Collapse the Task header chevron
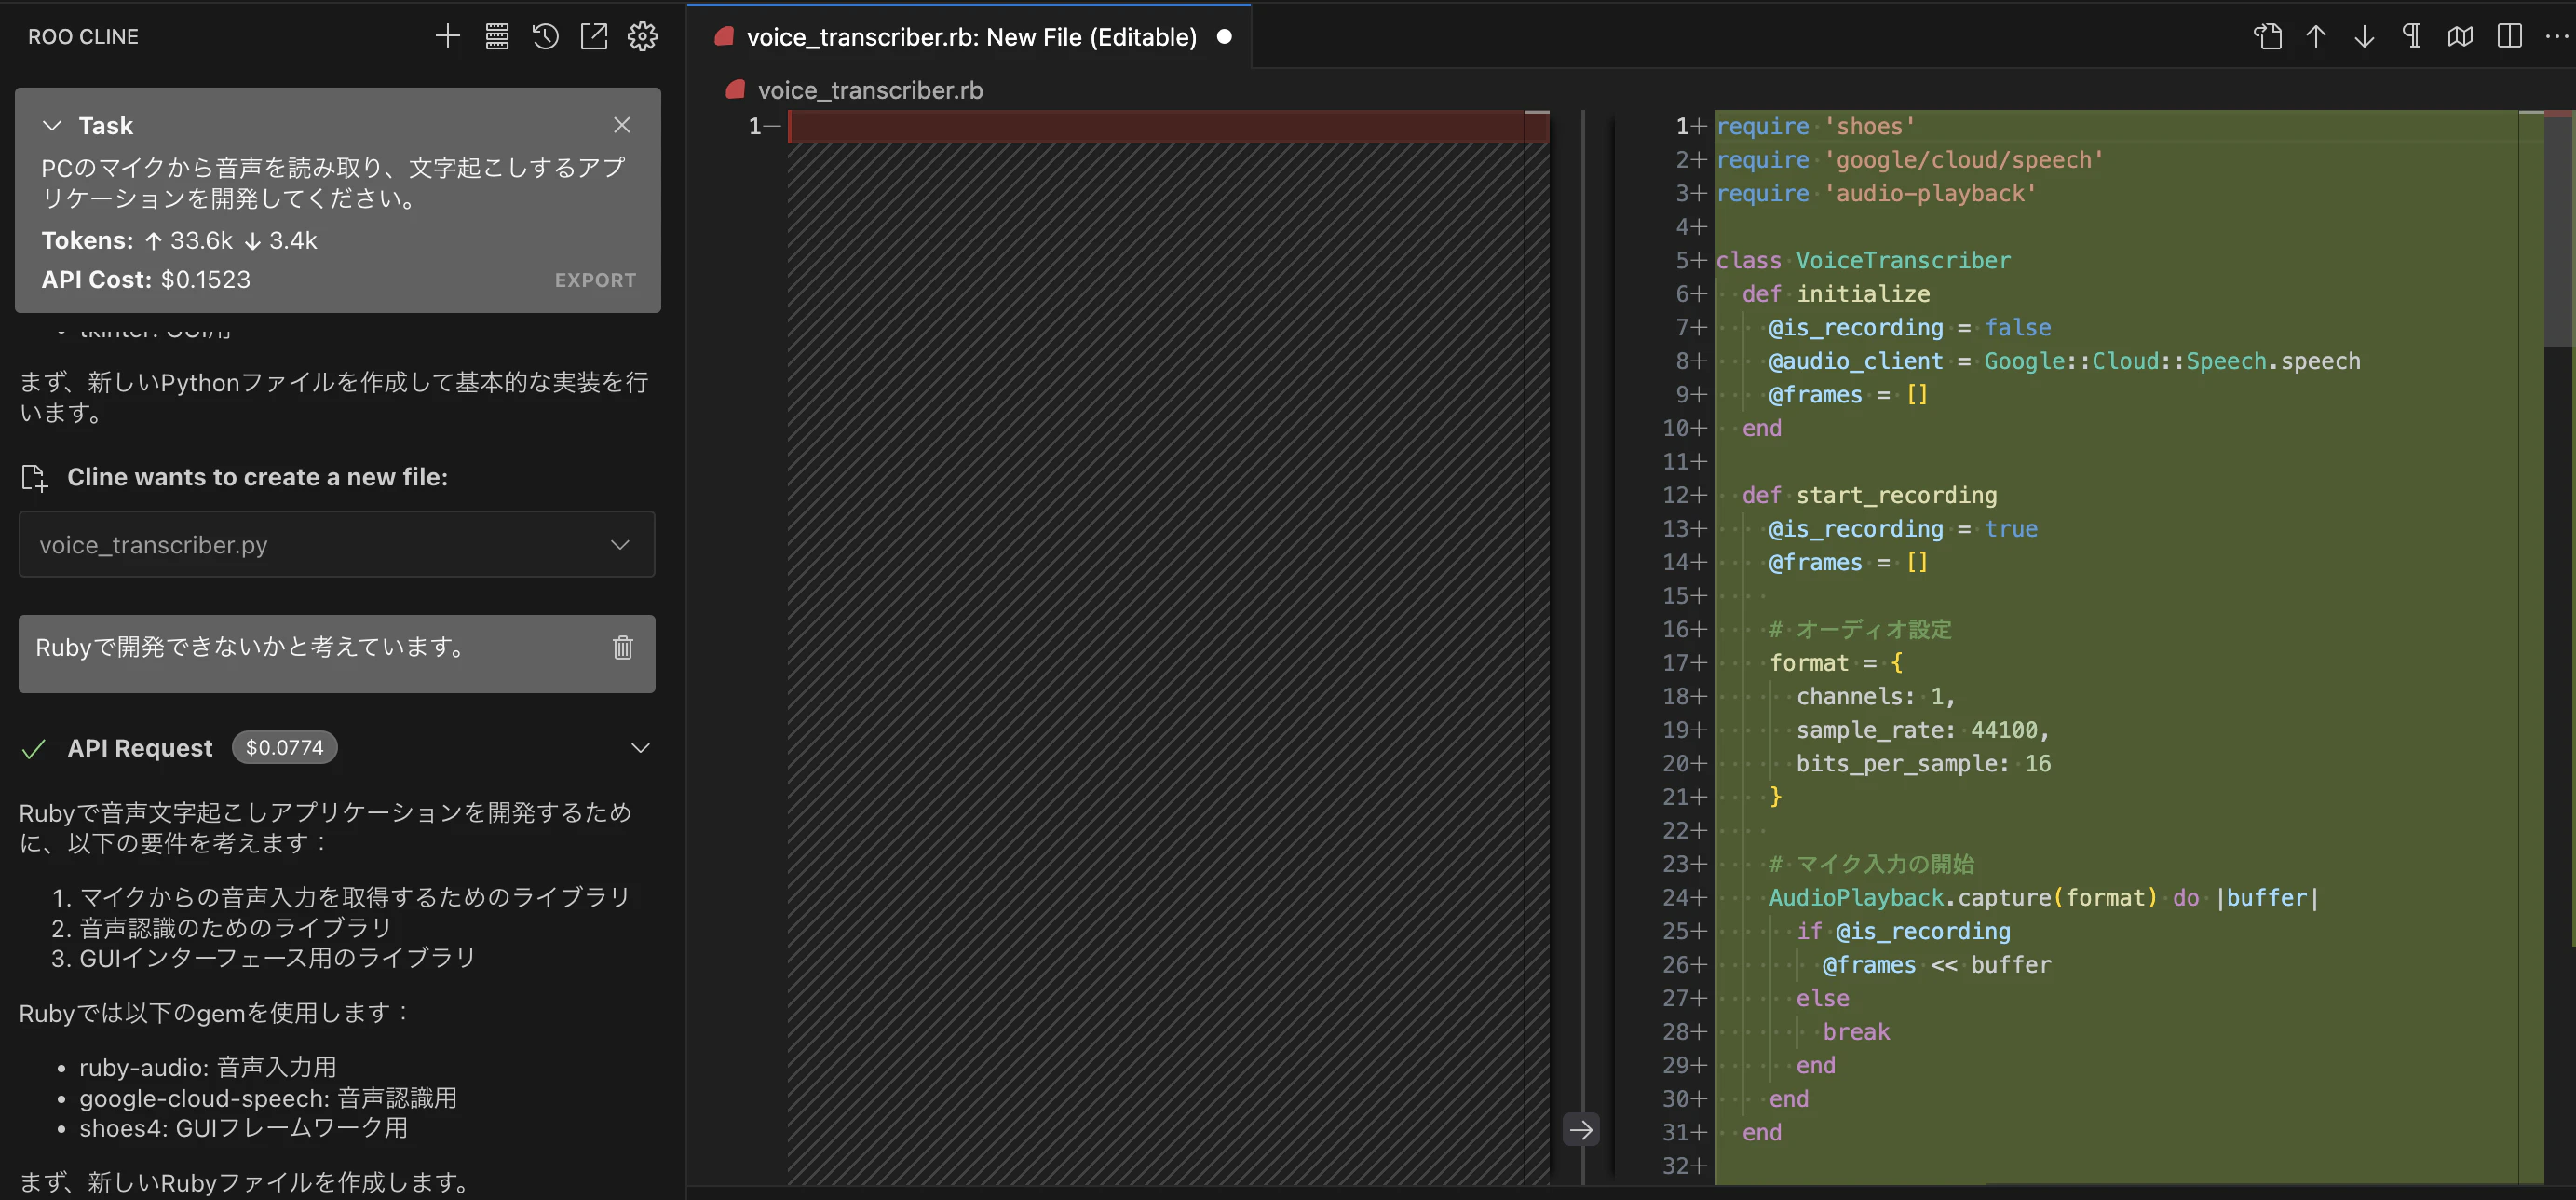This screenshot has width=2576, height=1200. (x=52, y=126)
